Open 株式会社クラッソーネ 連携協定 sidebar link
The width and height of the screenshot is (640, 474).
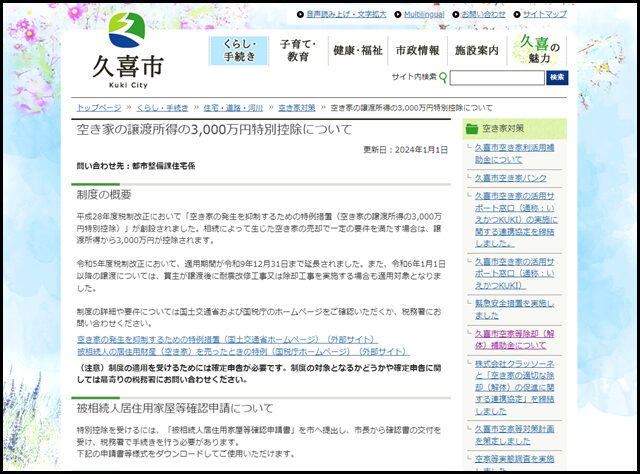[514, 387]
